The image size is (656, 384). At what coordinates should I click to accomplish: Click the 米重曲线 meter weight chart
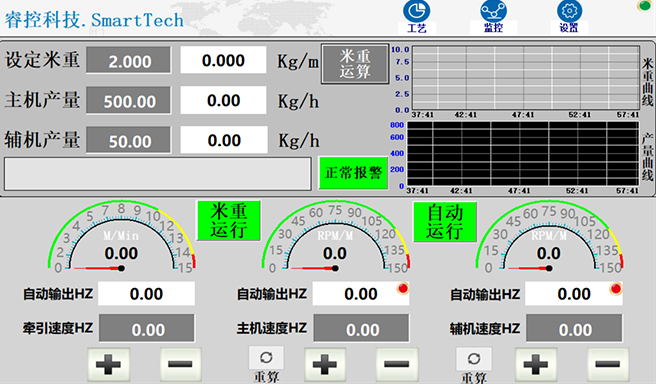[526, 78]
